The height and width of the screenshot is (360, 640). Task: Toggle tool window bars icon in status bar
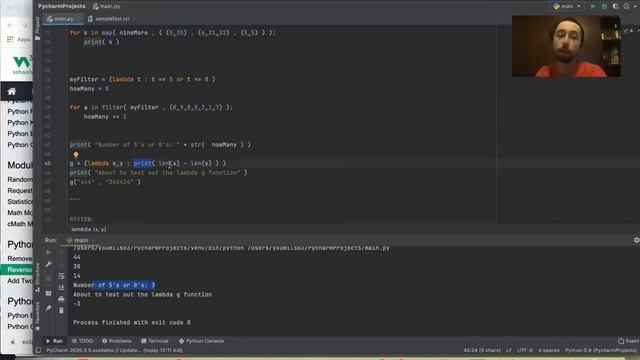click(38, 350)
